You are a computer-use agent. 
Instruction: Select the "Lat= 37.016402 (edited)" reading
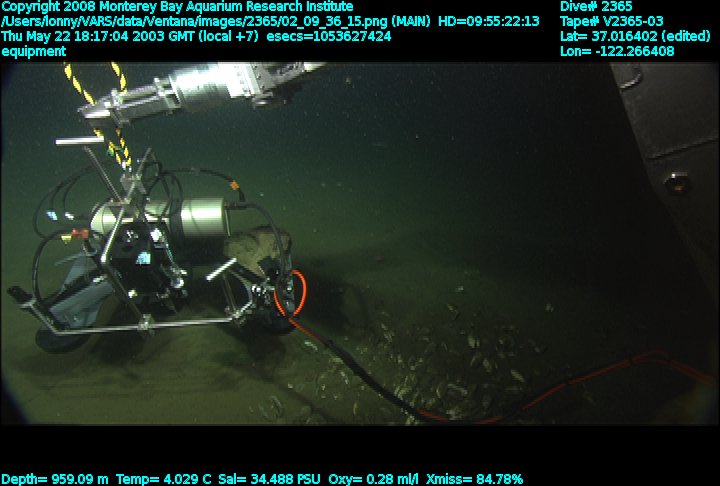tap(635, 37)
